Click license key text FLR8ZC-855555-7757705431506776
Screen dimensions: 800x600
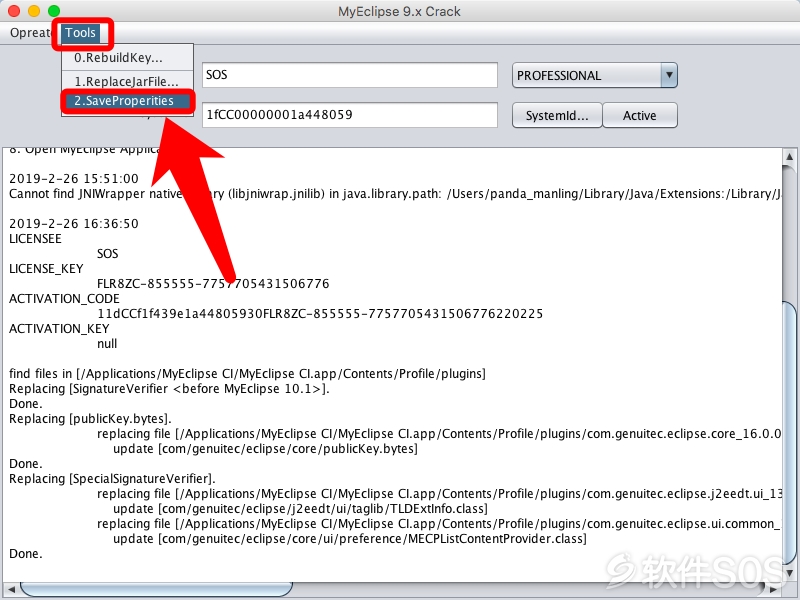click(x=213, y=284)
